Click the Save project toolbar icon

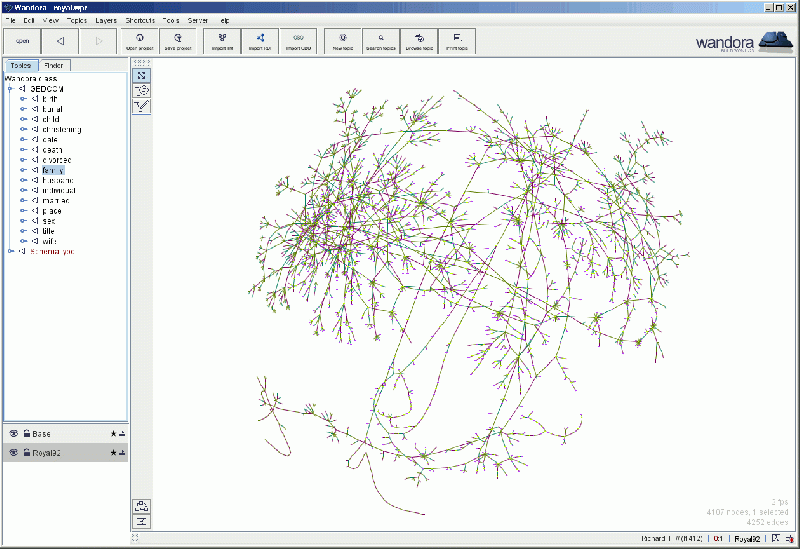pyautogui.click(x=176, y=41)
